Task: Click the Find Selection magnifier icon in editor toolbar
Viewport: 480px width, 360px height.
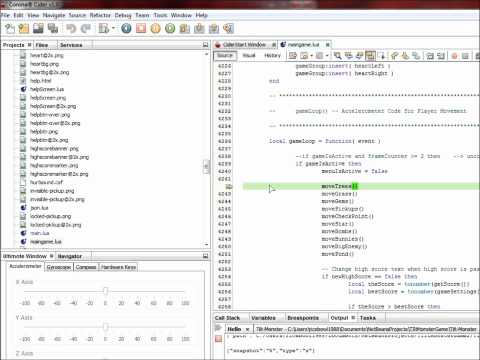Action: click(x=337, y=55)
